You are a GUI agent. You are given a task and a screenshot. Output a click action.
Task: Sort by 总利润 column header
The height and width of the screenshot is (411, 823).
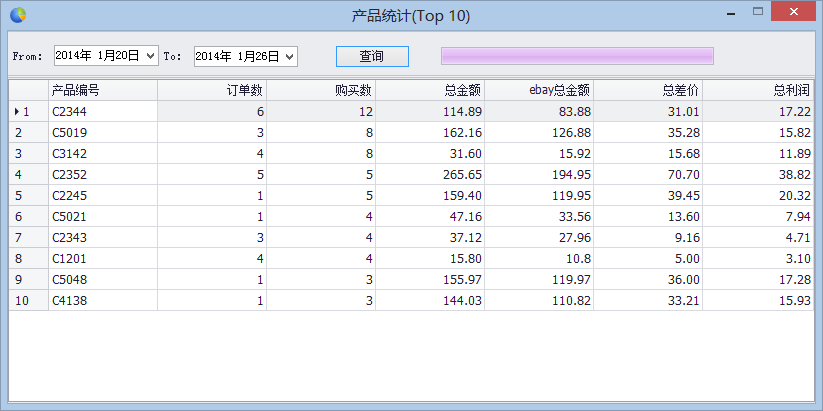(x=759, y=90)
